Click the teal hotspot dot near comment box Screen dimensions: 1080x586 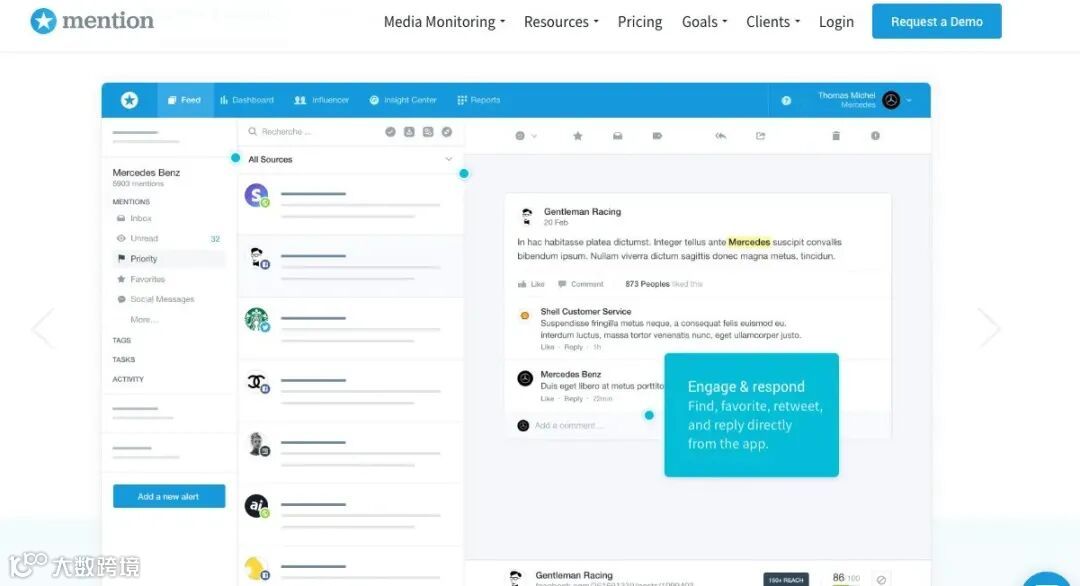click(x=649, y=415)
